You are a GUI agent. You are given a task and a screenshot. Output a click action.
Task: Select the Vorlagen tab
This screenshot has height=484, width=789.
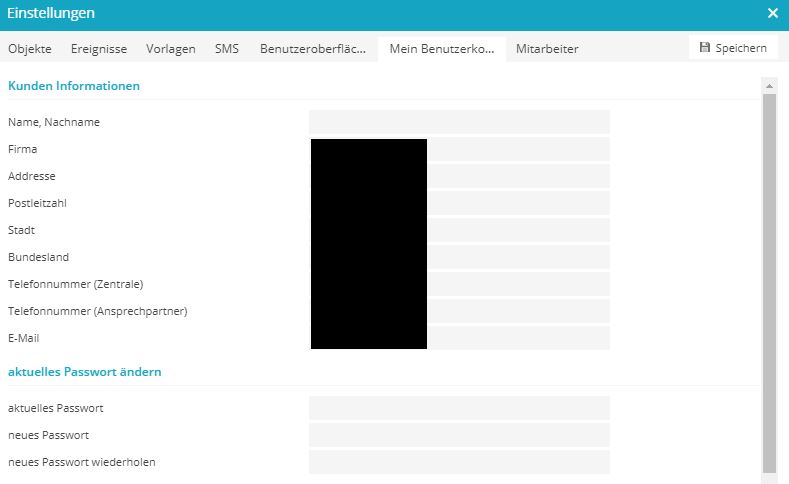coord(171,49)
